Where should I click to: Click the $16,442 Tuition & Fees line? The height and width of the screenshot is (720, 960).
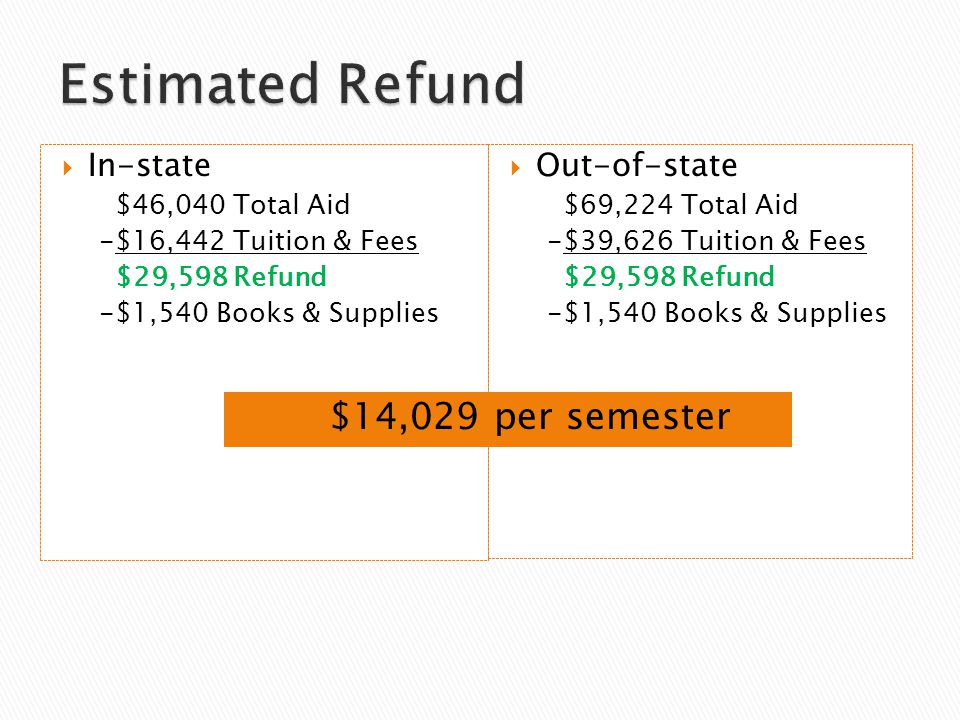click(x=260, y=241)
